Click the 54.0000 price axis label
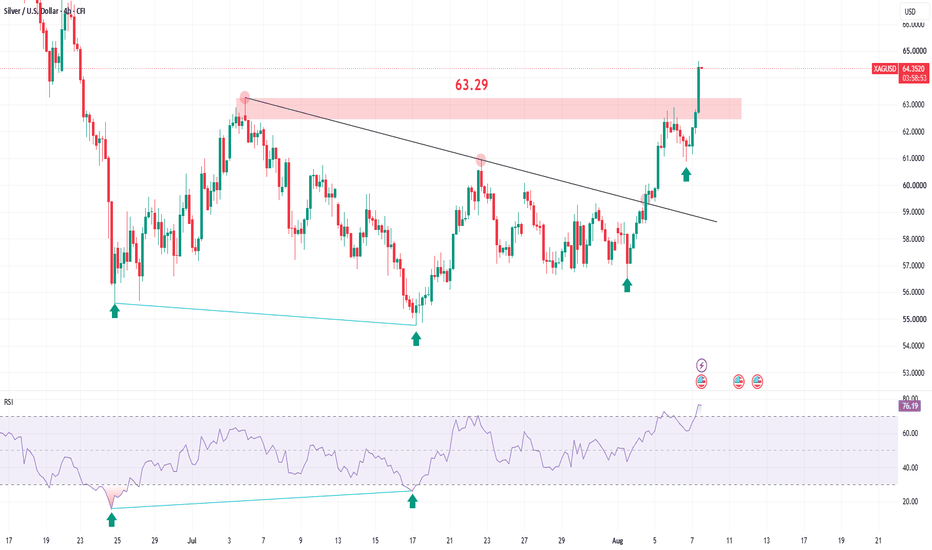 [x=914, y=346]
